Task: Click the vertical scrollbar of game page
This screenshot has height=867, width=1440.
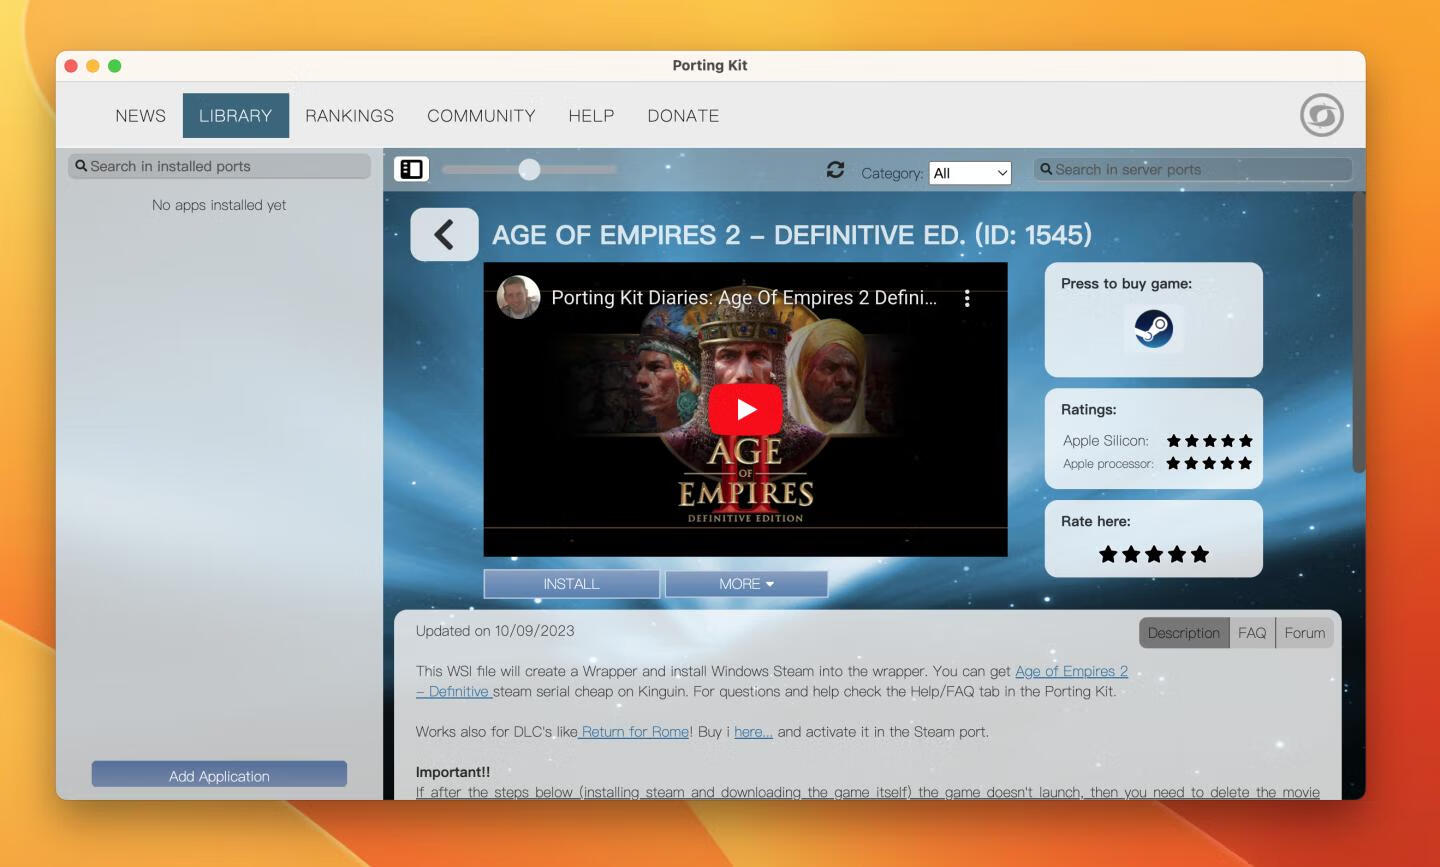Action: [x=1358, y=332]
